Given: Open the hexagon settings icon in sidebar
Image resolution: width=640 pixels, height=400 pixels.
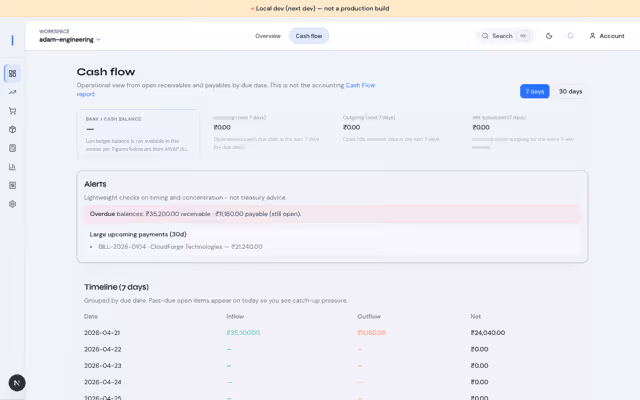Looking at the screenshot, I should point(13,204).
